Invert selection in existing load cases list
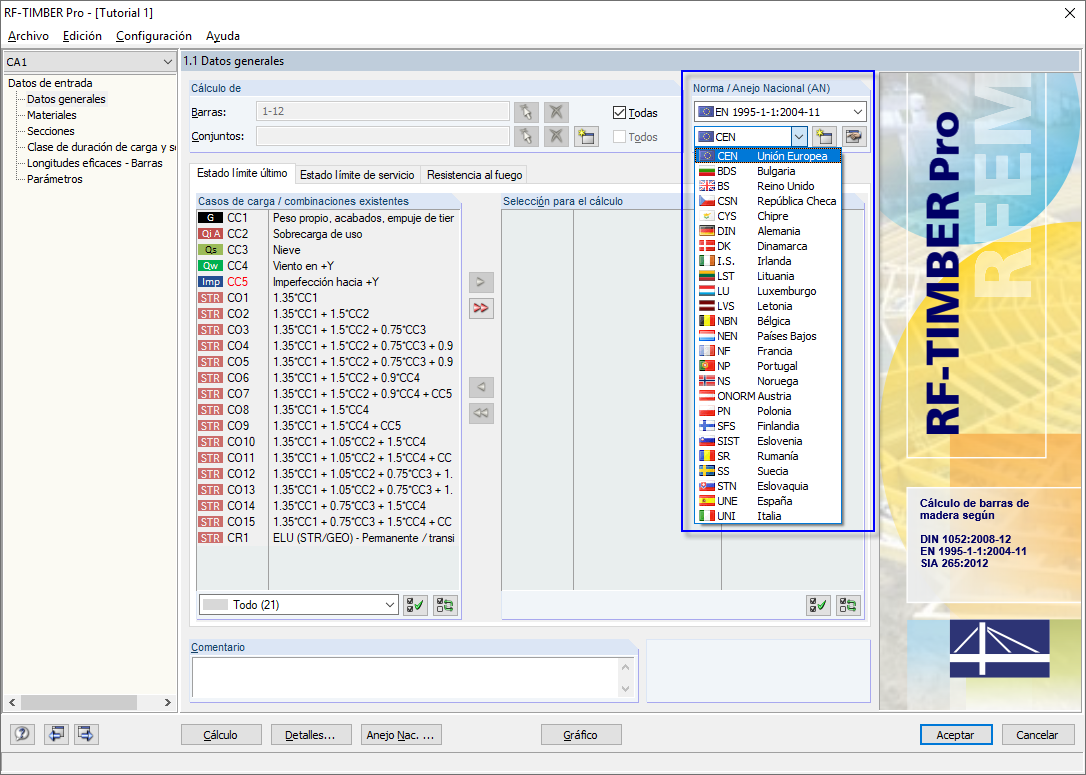The image size is (1086, 775). [x=445, y=605]
